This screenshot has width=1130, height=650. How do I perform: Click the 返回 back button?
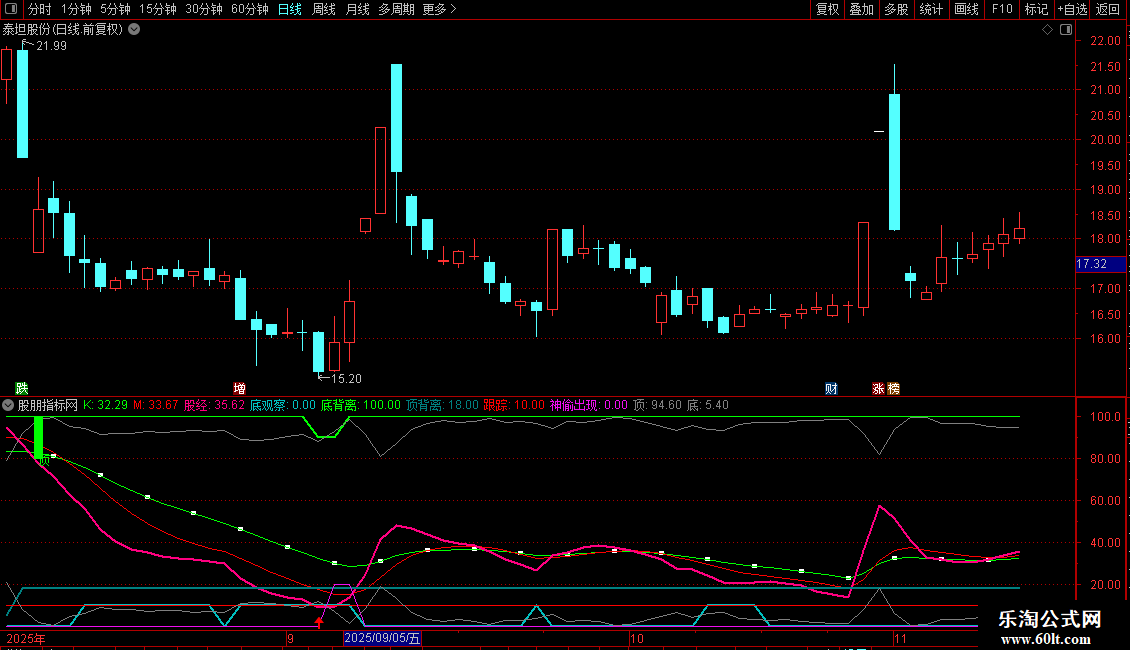pyautogui.click(x=1108, y=9)
